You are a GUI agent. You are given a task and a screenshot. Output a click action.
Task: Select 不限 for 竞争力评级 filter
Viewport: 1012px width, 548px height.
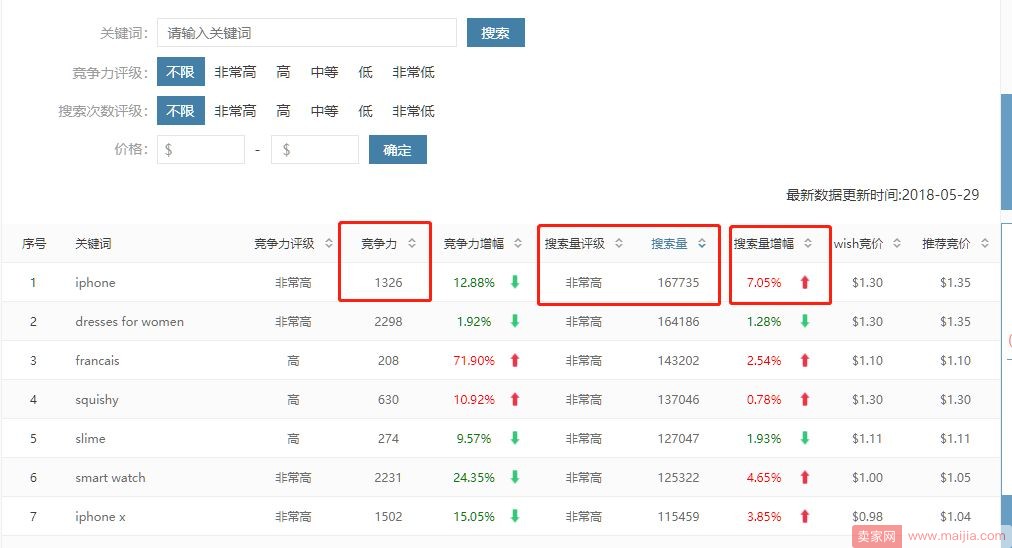[181, 72]
